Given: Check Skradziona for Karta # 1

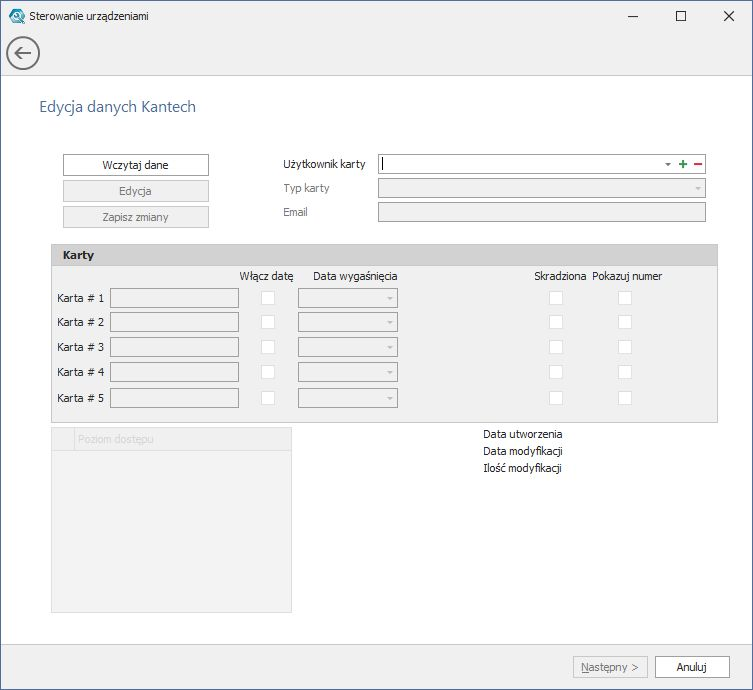Looking at the screenshot, I should coord(556,298).
